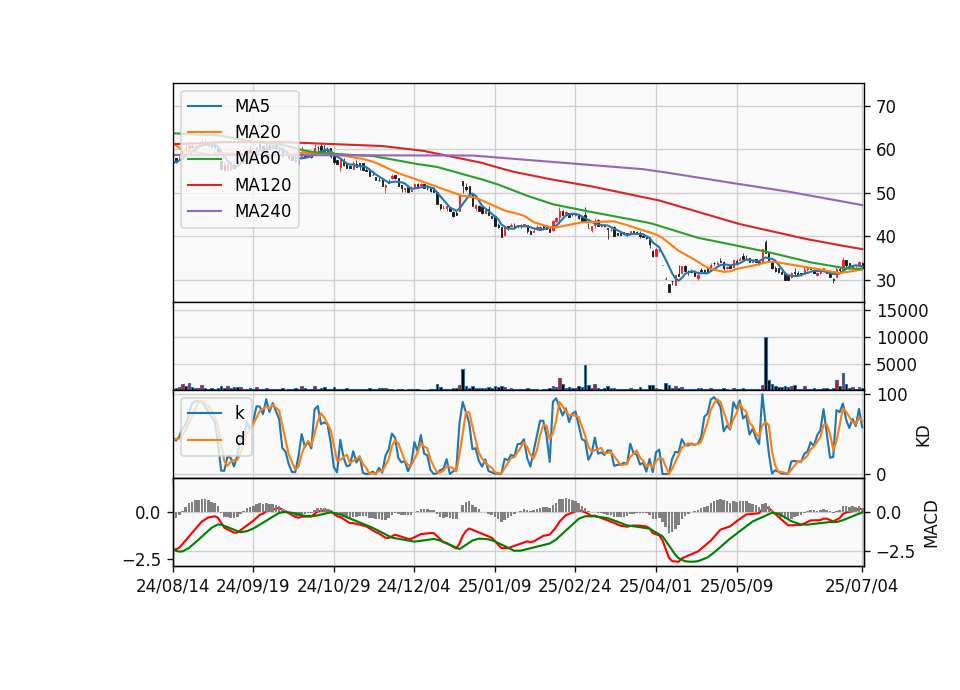Click the red MA120 legend line sample
This screenshot has height=690, width=960.
tap(204, 185)
